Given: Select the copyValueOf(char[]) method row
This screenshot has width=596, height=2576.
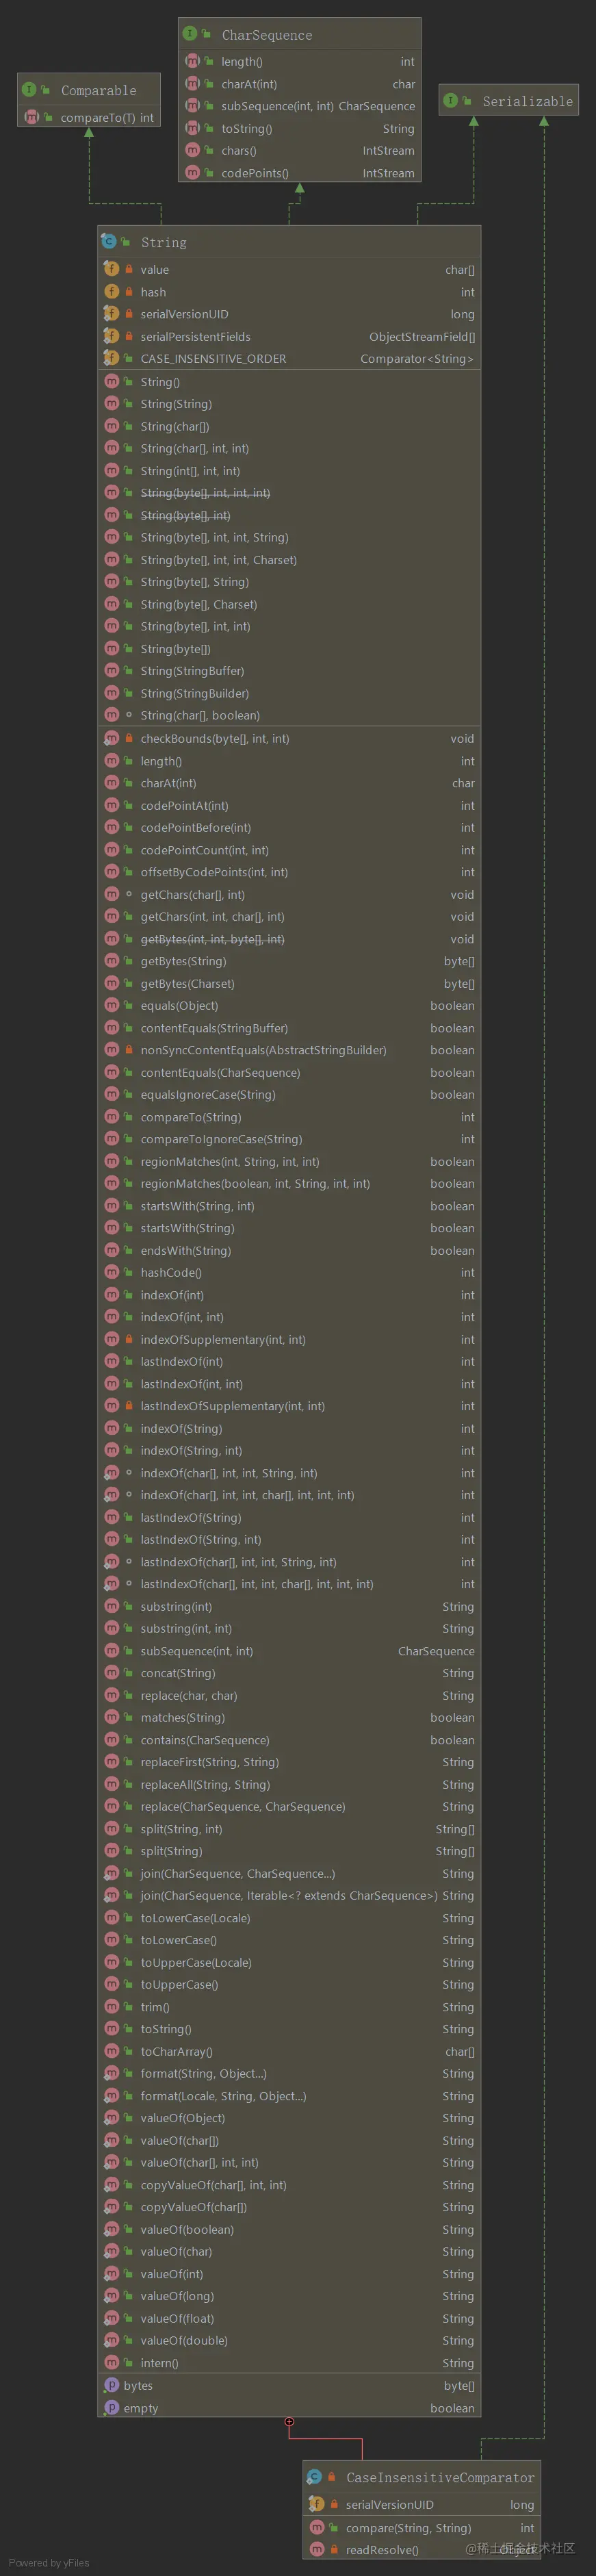Looking at the screenshot, I should tap(289, 2207).
